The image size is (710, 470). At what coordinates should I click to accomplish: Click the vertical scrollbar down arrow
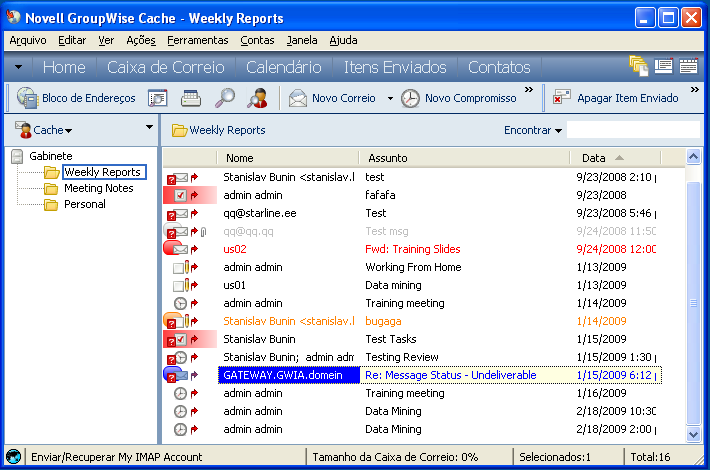pos(694,435)
